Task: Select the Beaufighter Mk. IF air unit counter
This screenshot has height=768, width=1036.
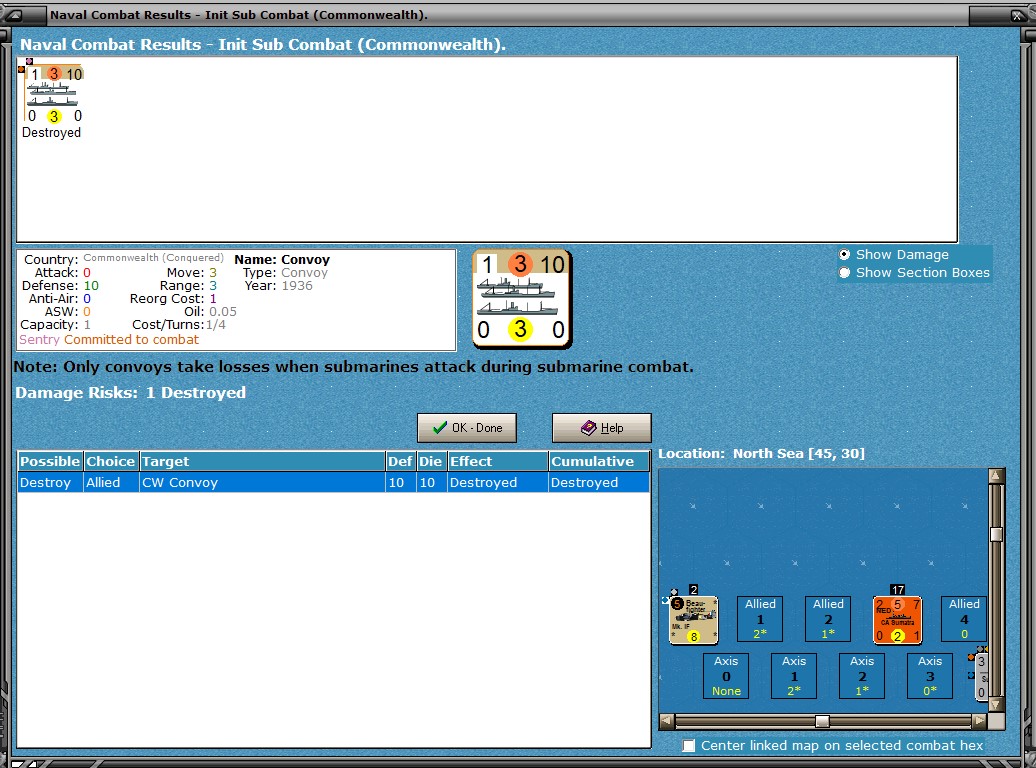Action: tap(693, 621)
